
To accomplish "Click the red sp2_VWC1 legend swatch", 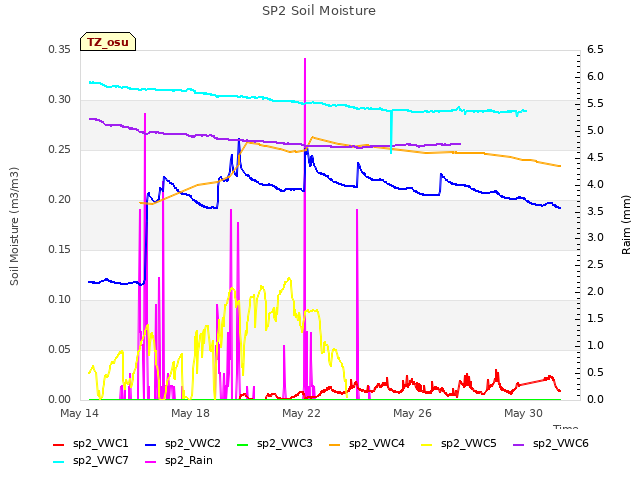I will click(x=58, y=445).
